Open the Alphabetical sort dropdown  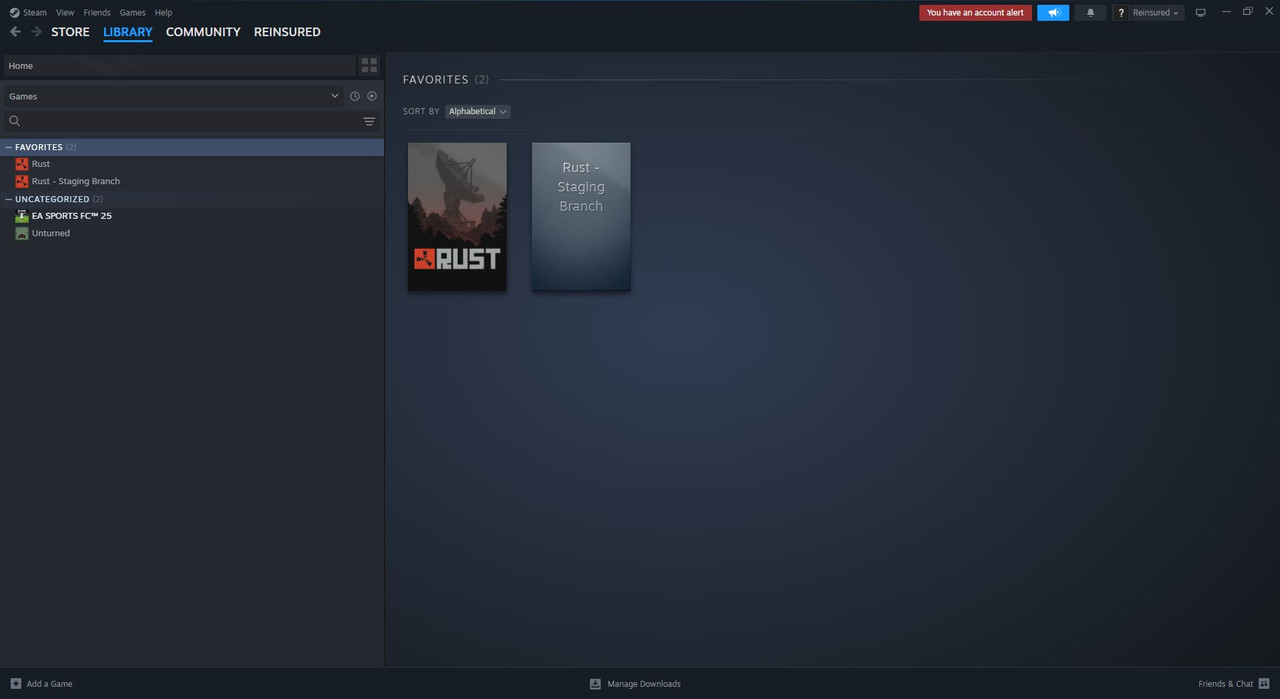[x=477, y=111]
